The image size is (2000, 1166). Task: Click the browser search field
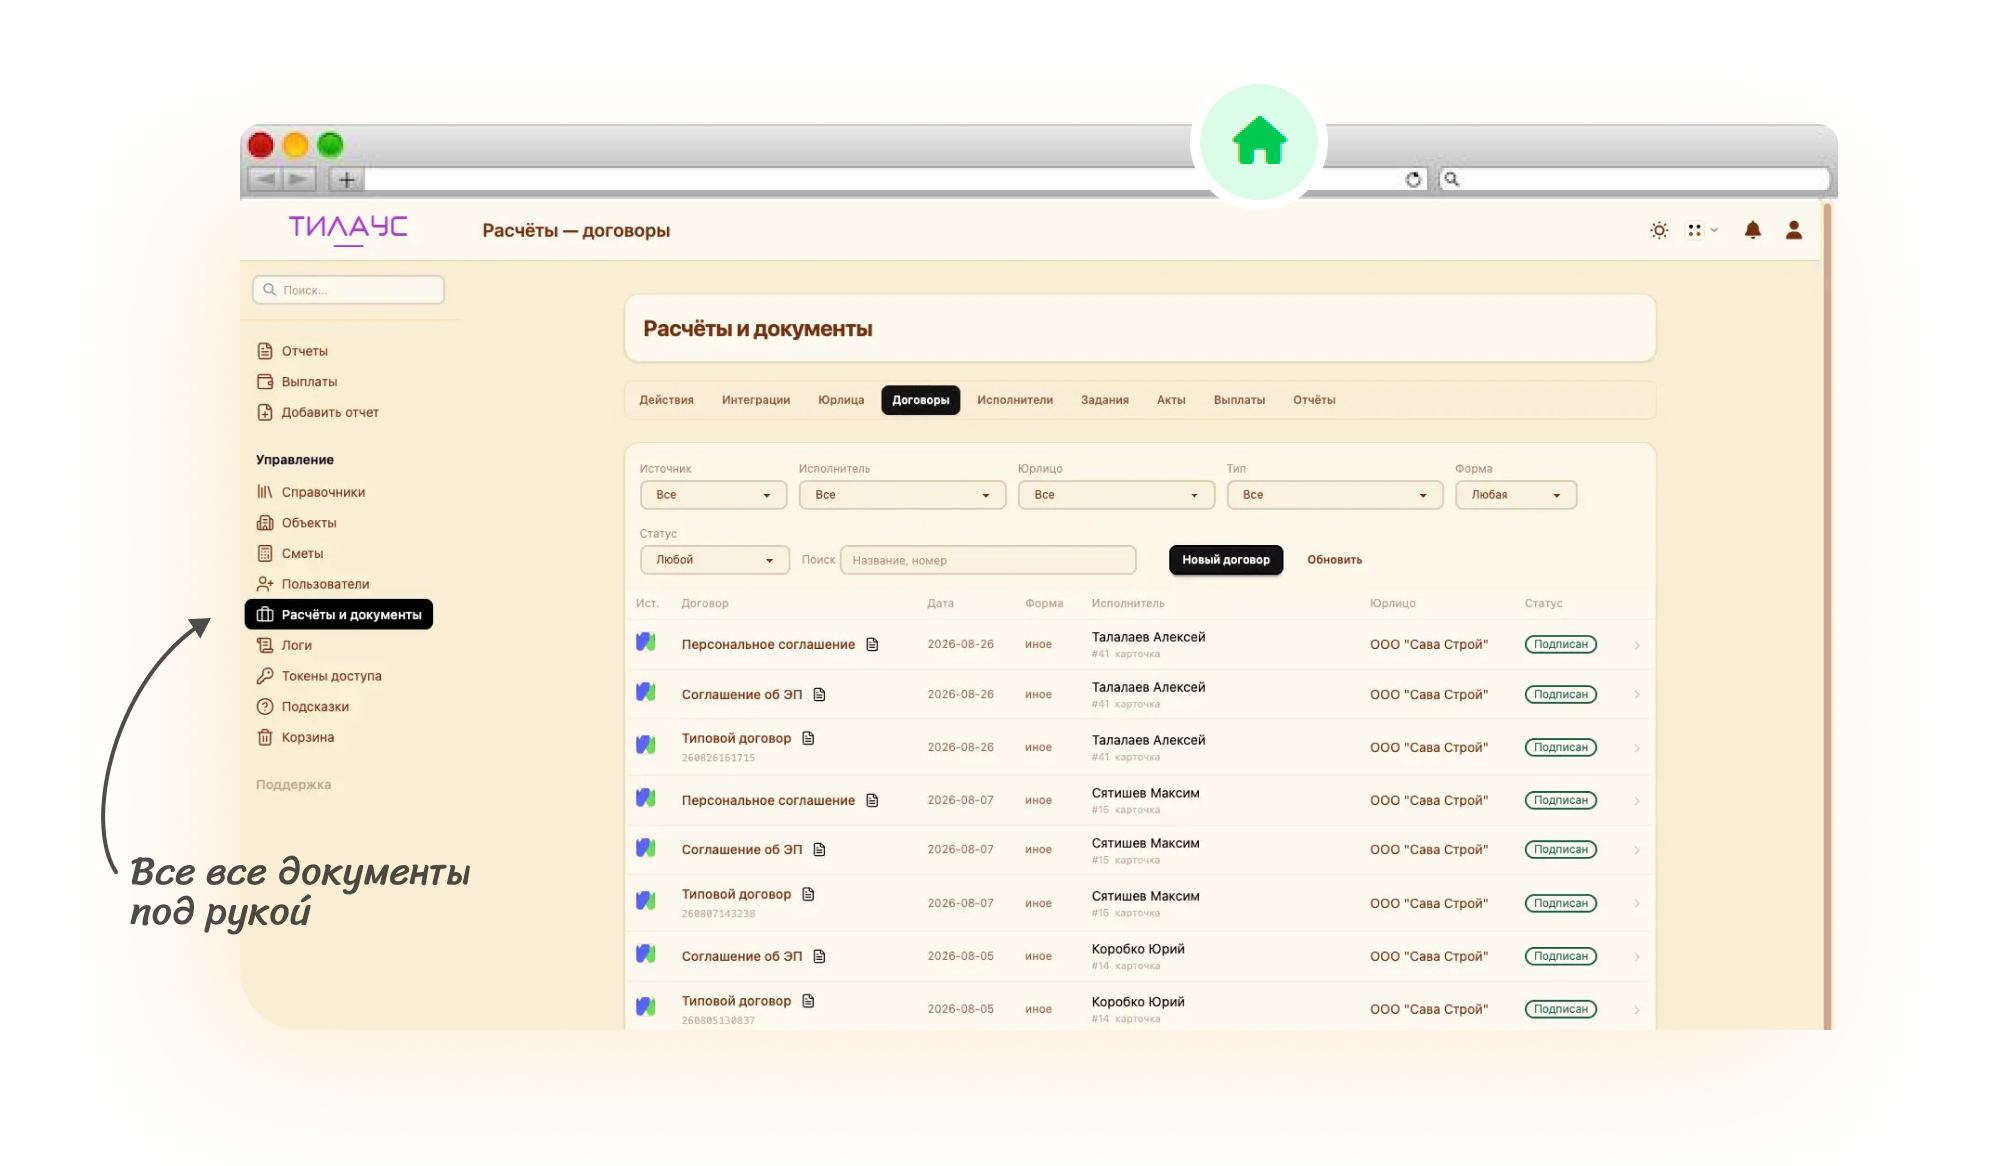tap(1634, 179)
